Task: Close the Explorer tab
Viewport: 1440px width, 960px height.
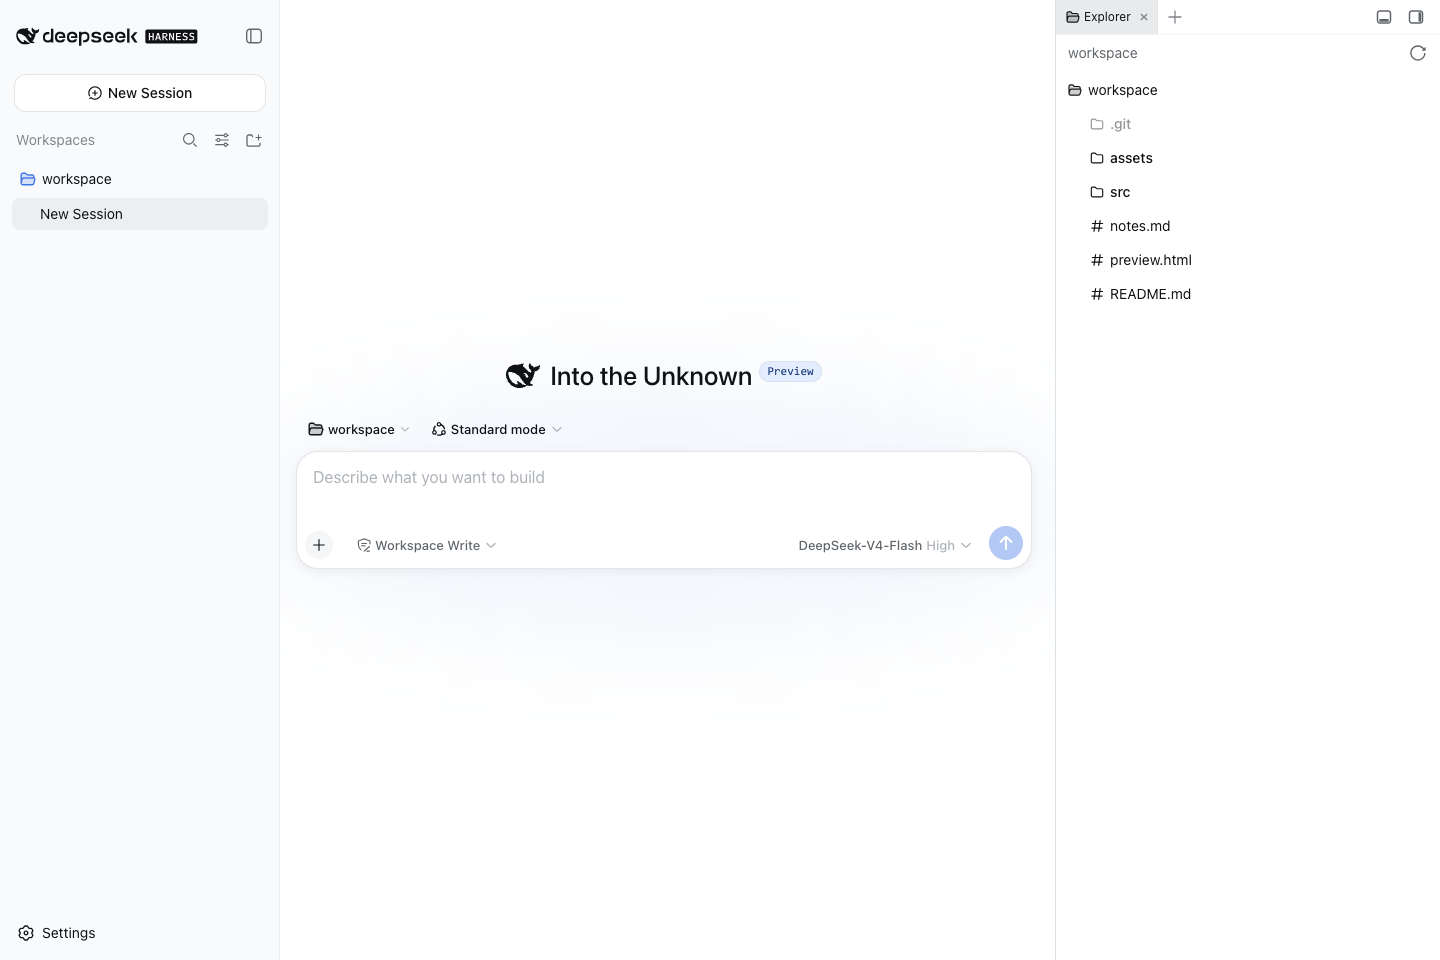Action: tap(1144, 17)
